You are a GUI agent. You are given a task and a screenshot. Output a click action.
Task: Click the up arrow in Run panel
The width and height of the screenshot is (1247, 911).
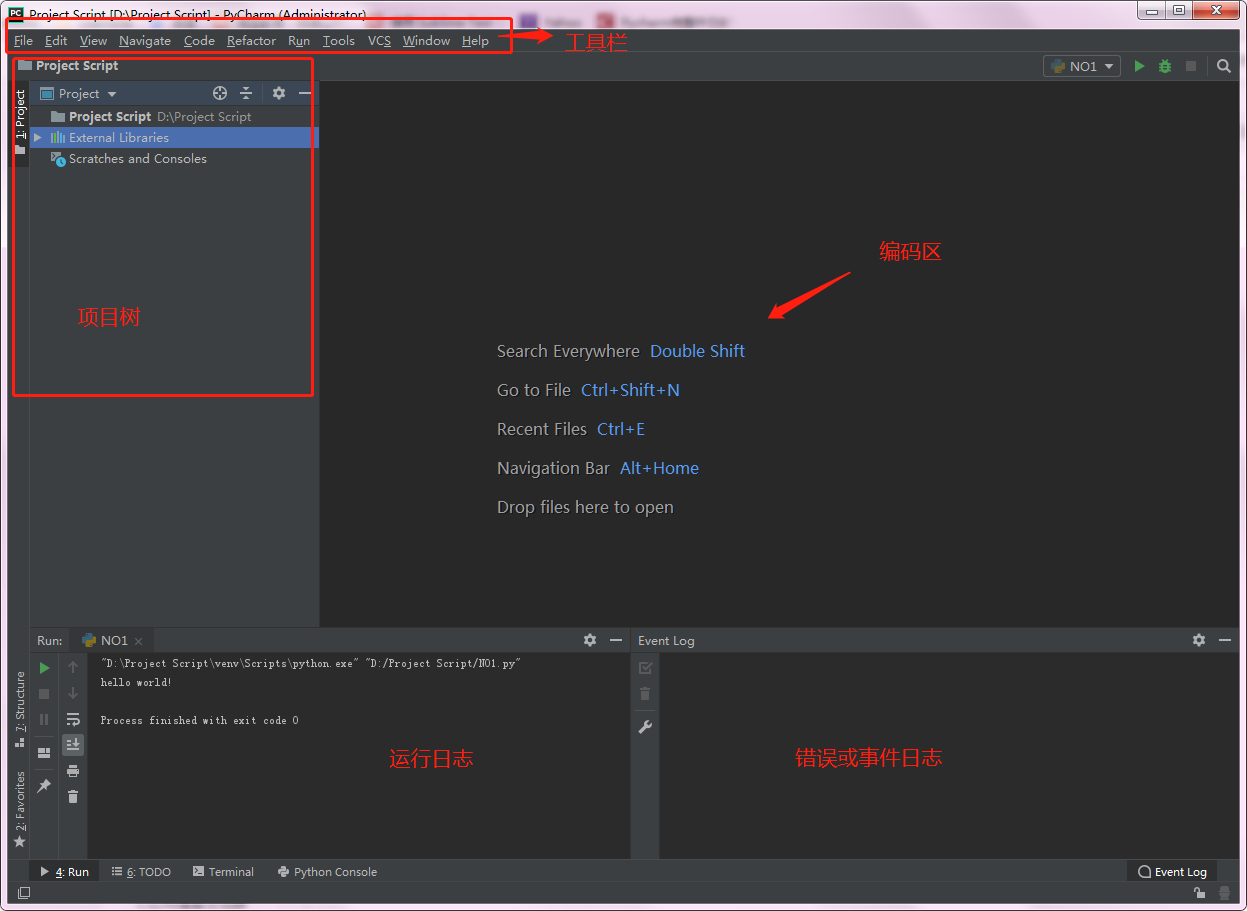73,667
